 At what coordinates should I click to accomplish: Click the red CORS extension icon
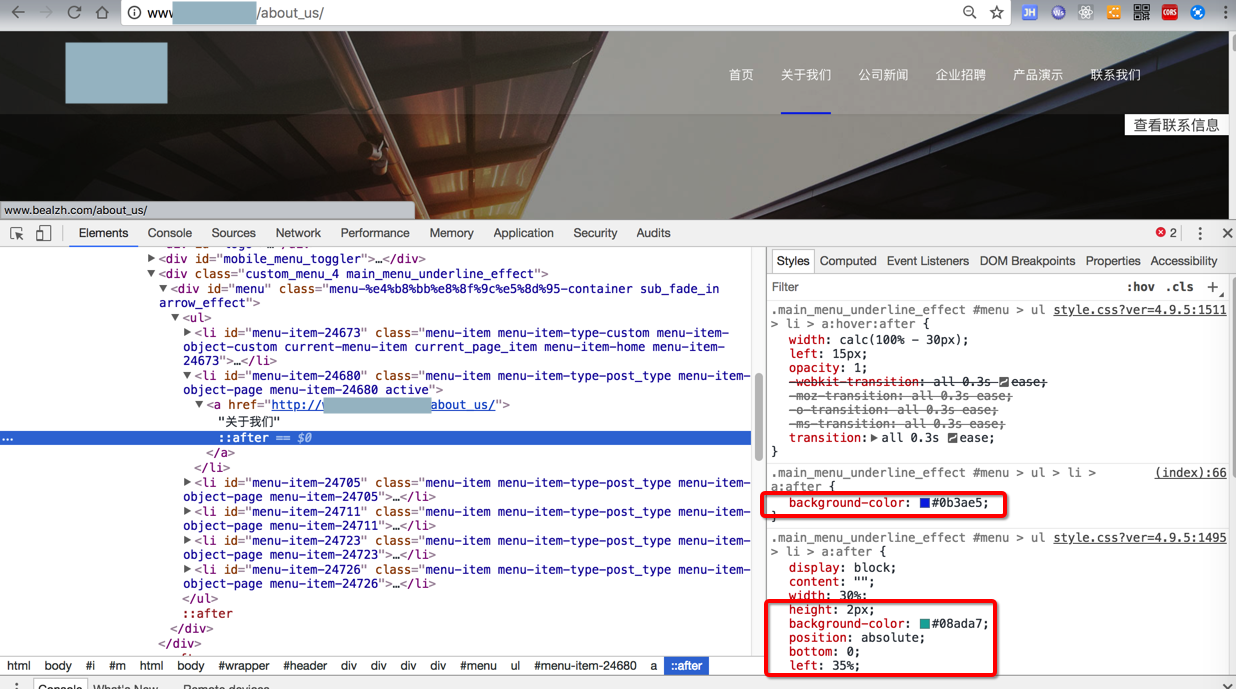tap(1170, 13)
